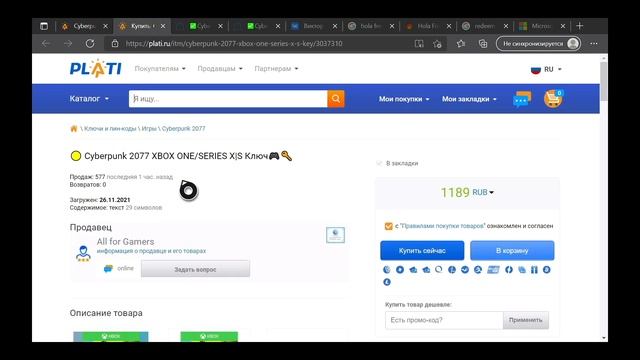Click the Применить promo code button
The height and width of the screenshot is (360, 640).
pos(525,320)
